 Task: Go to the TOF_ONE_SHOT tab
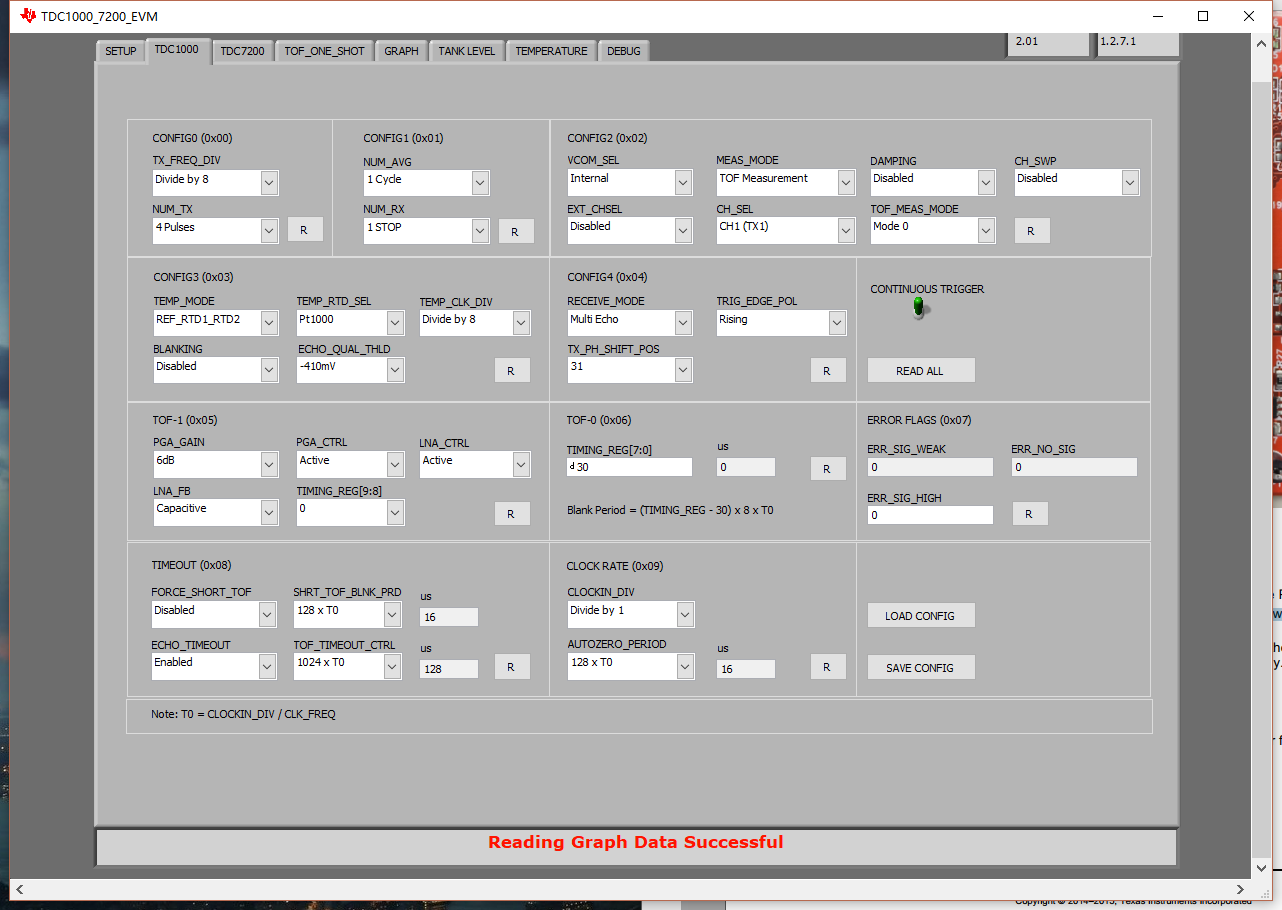point(324,51)
